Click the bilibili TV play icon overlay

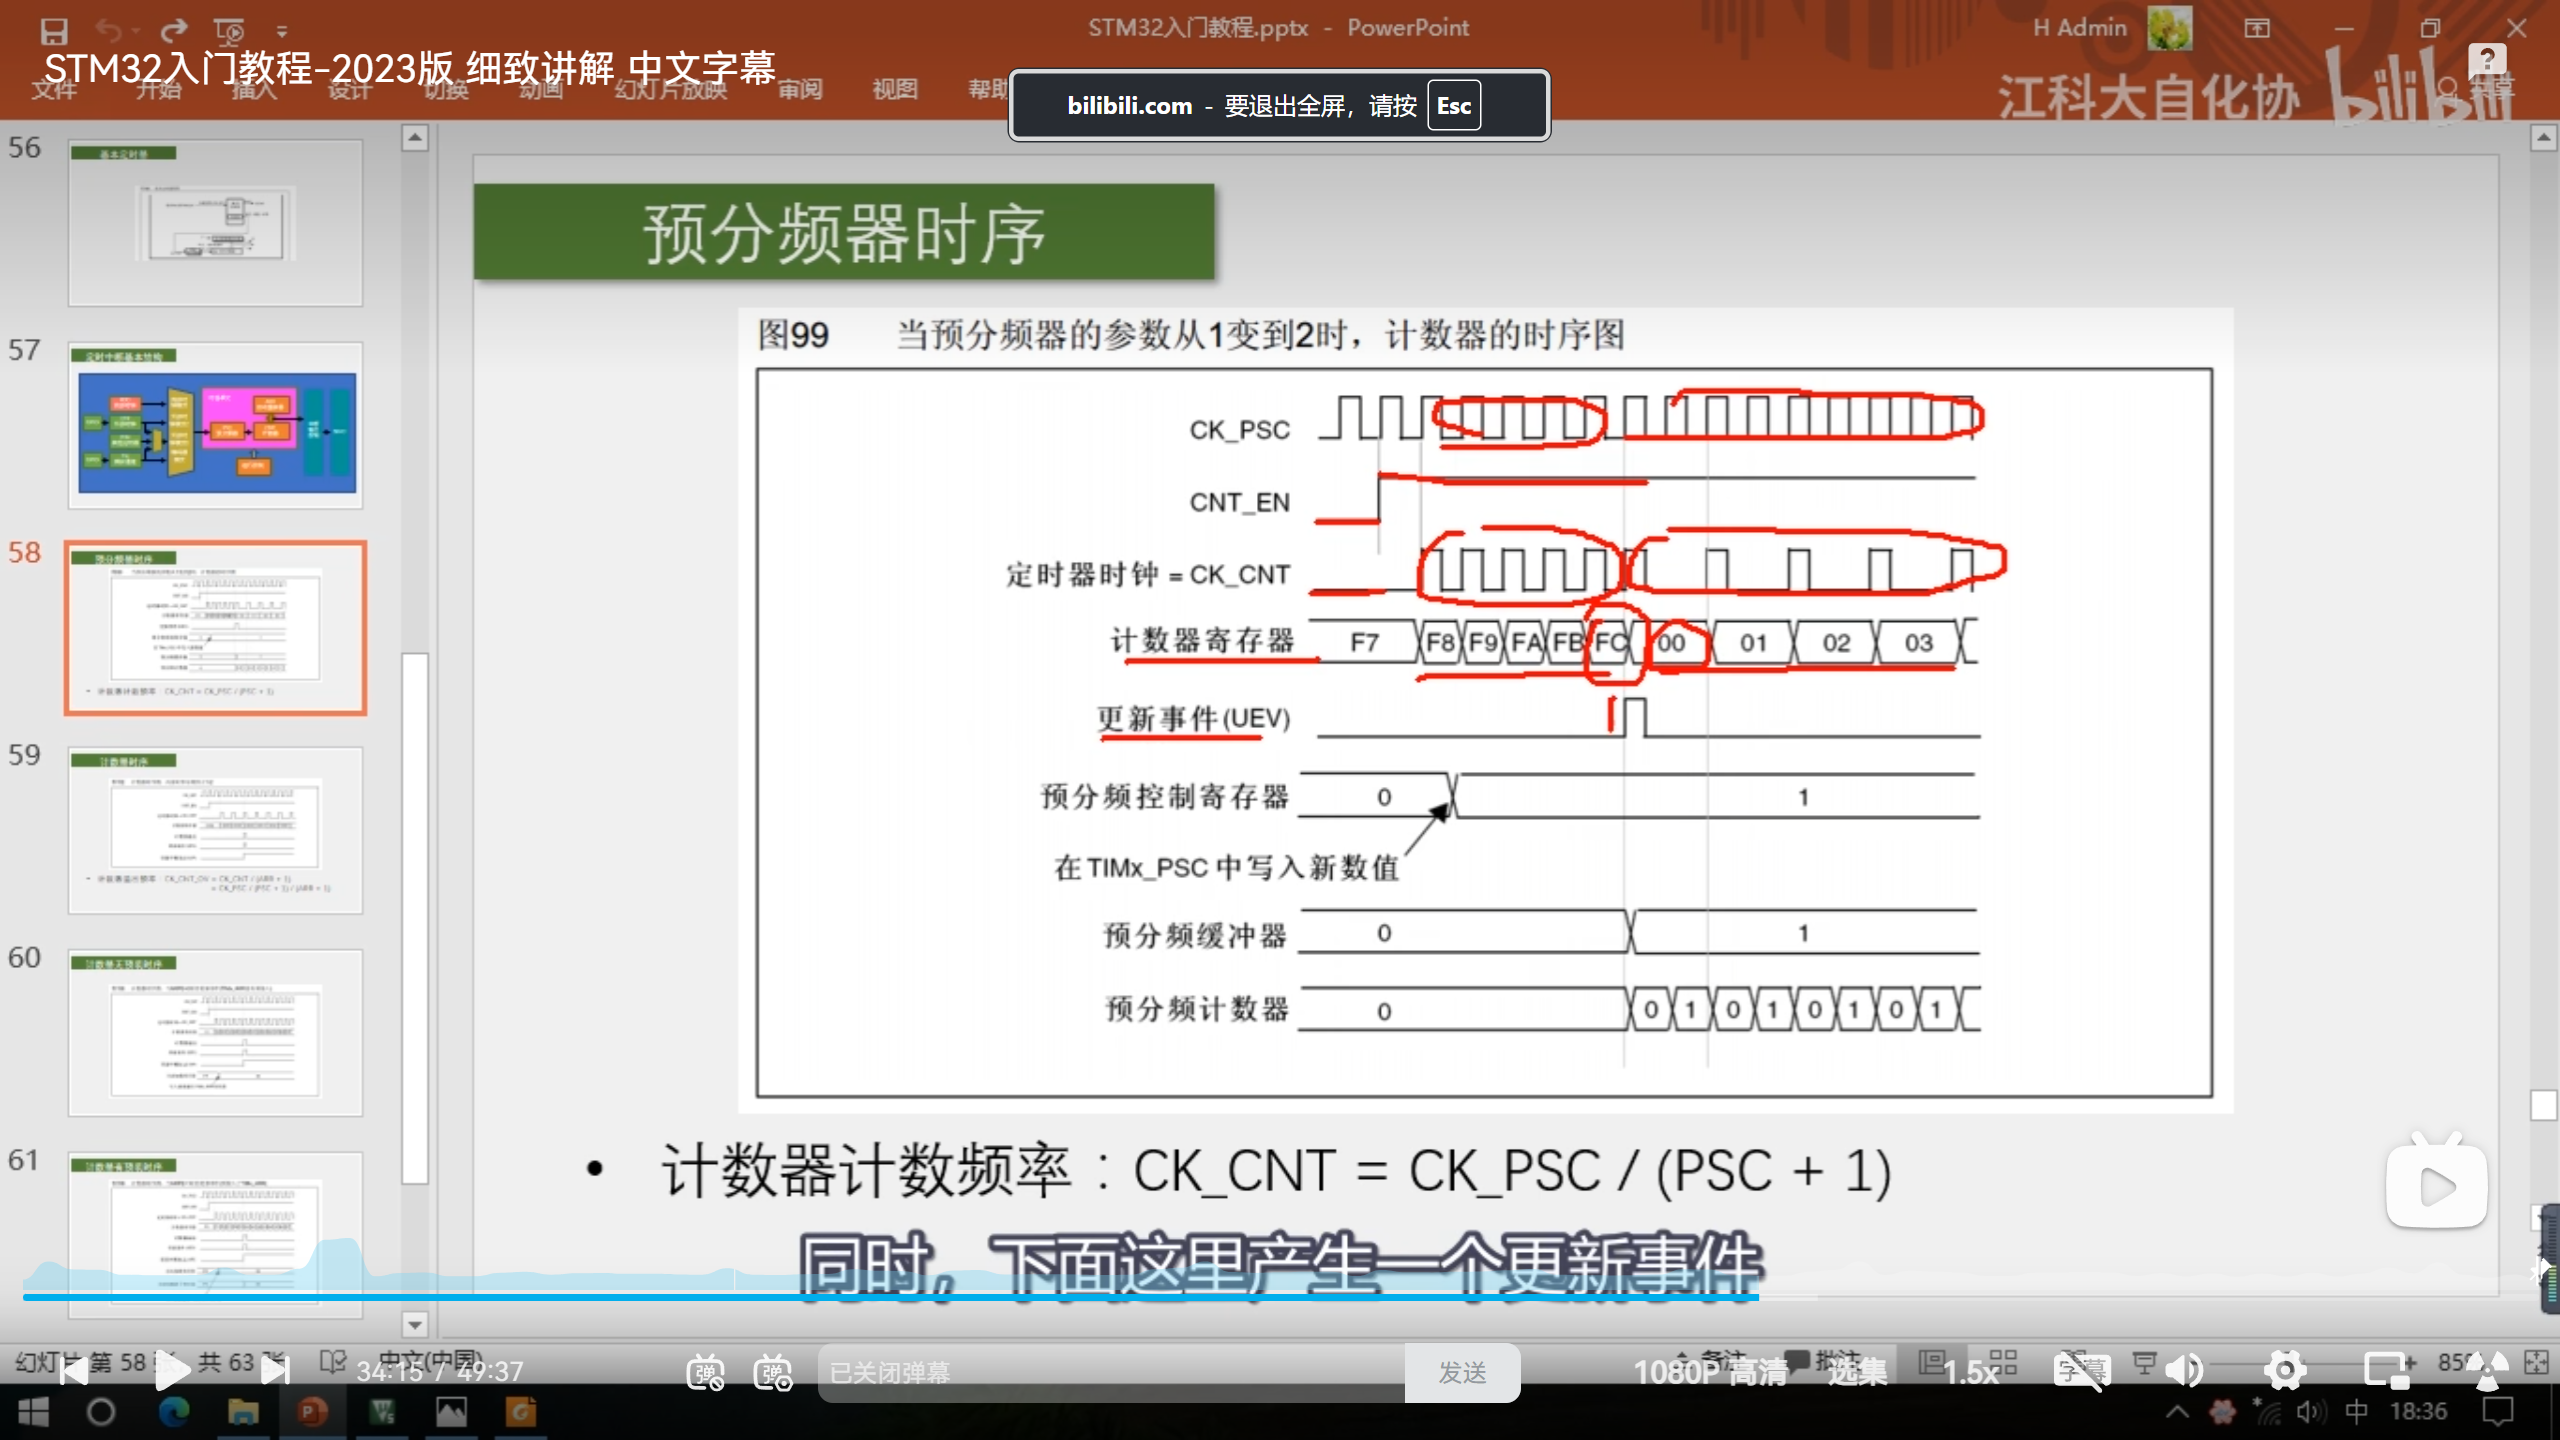[2436, 1185]
